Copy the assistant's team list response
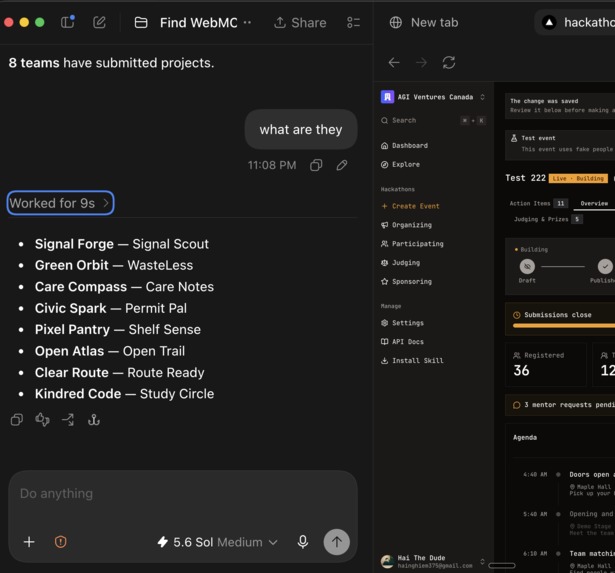The height and width of the screenshot is (573, 615). pos(17,420)
